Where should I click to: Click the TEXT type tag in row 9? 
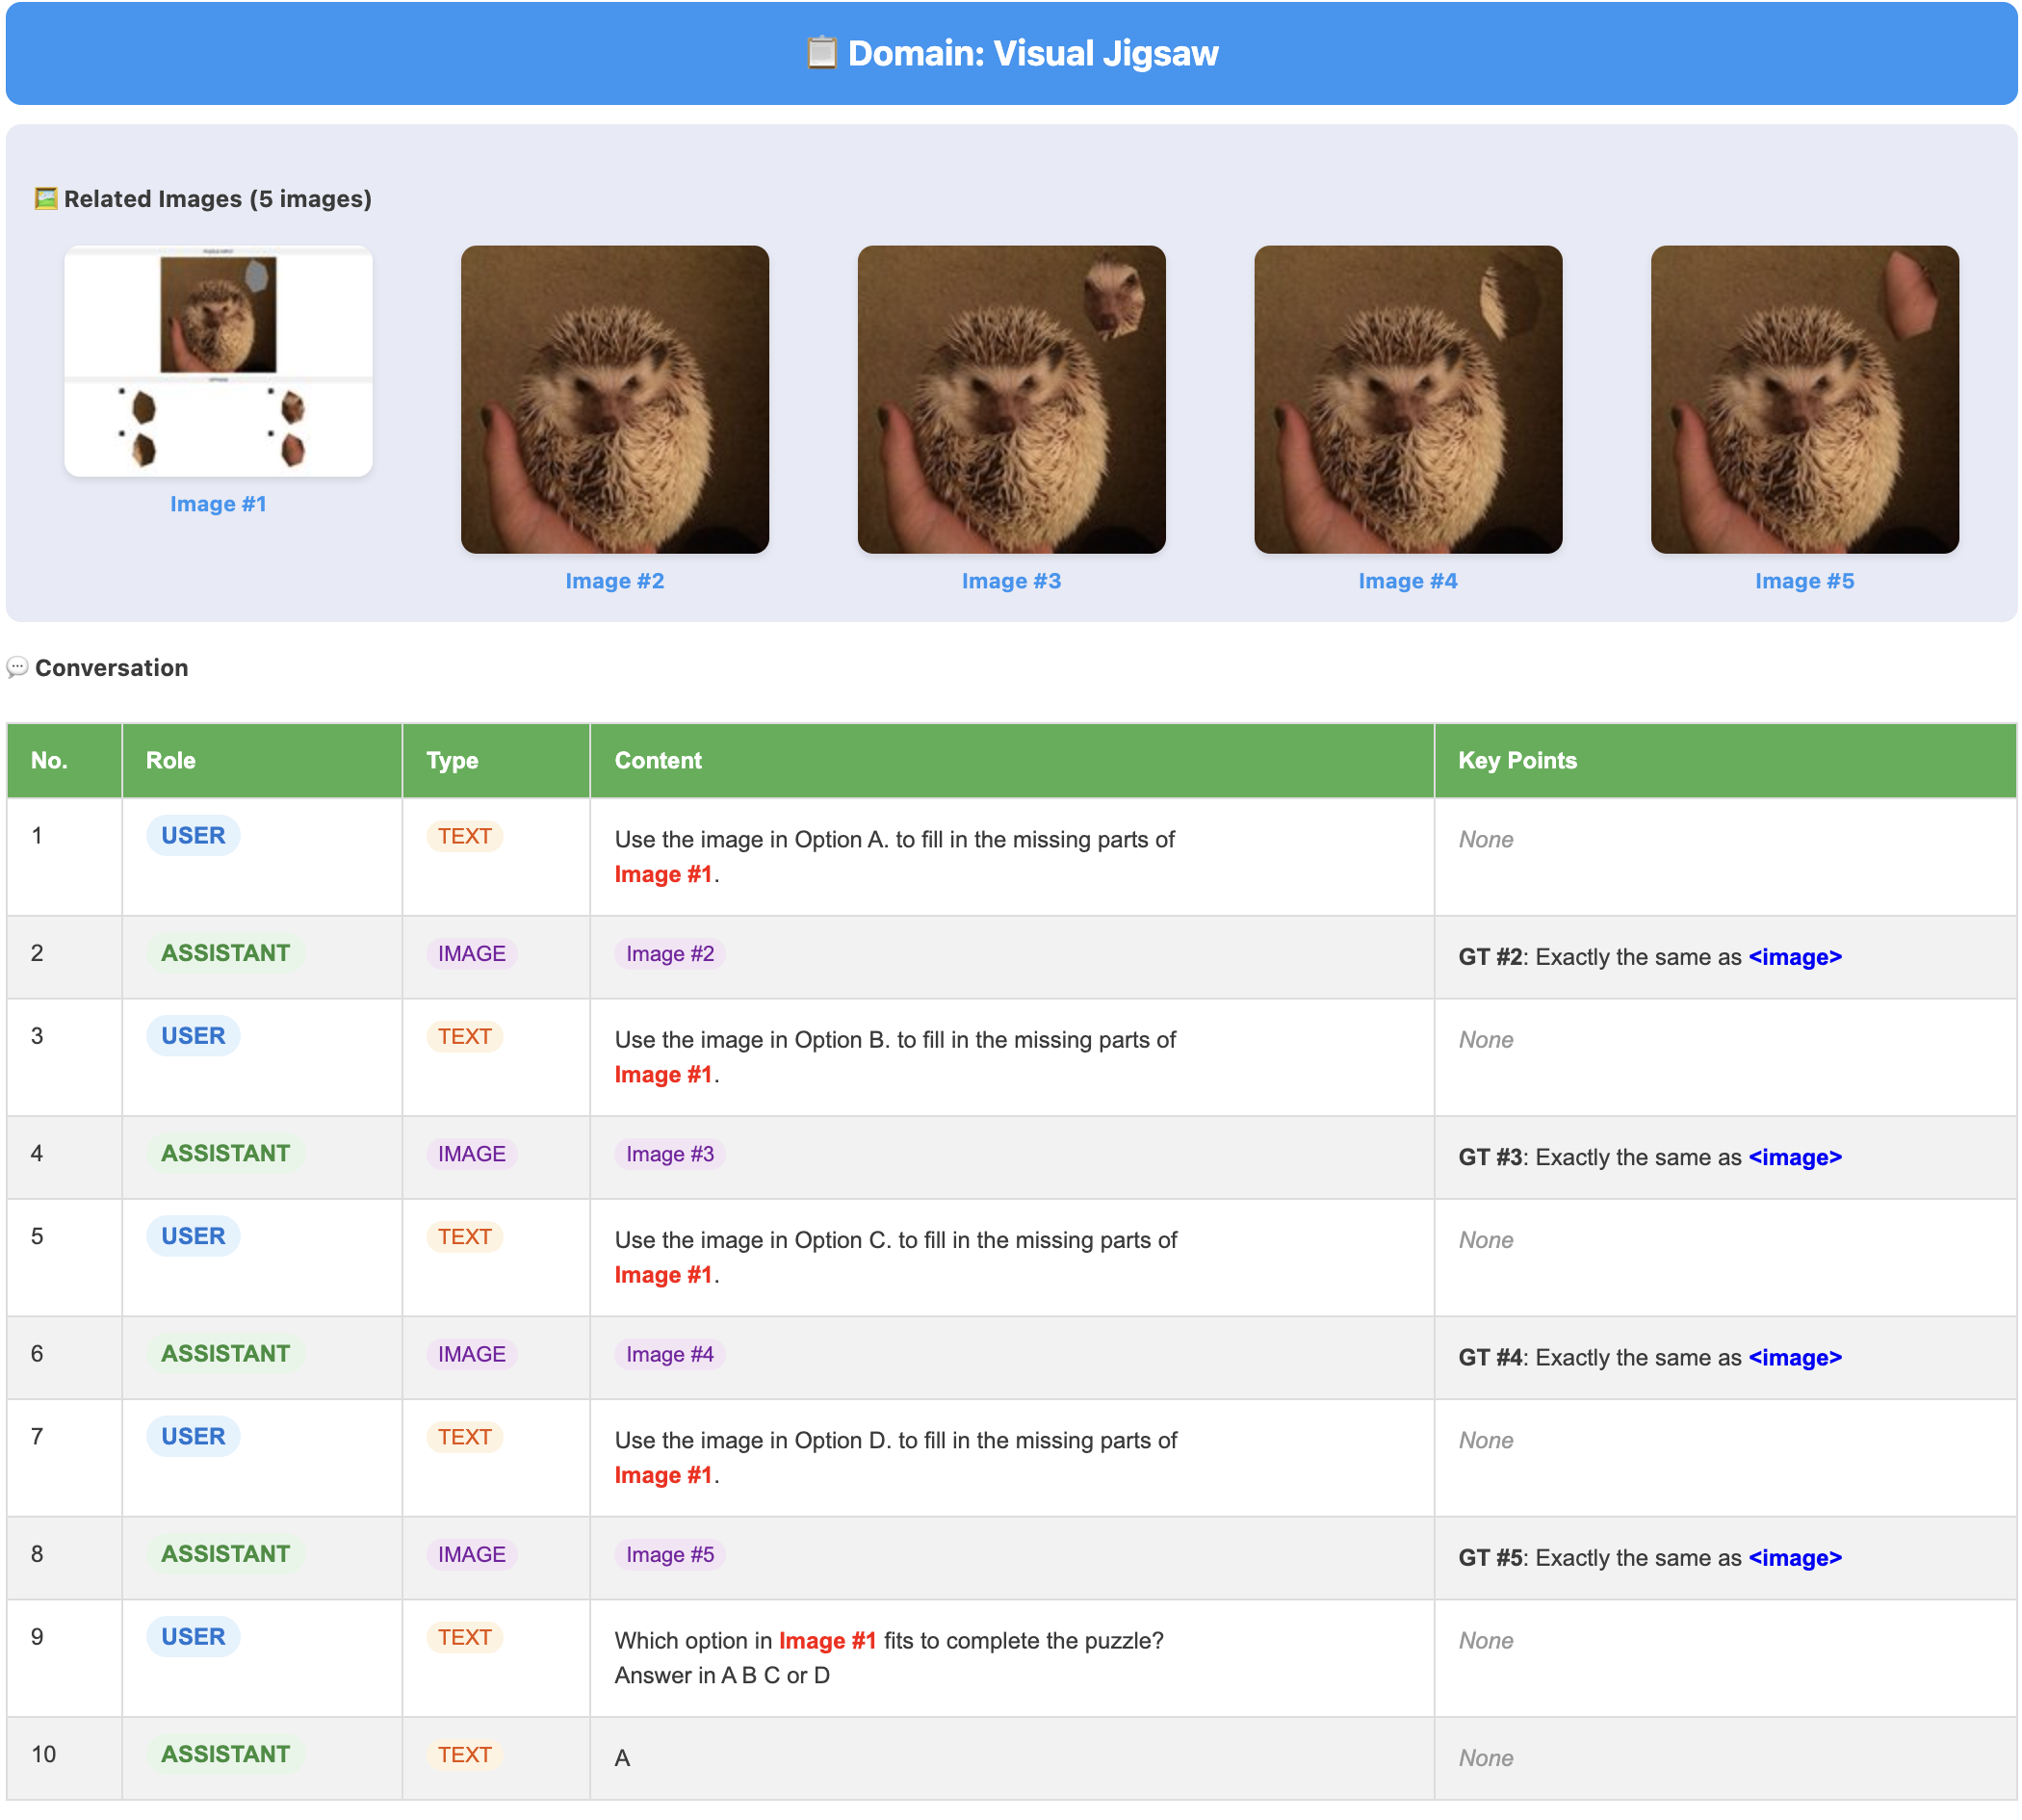tap(464, 1637)
